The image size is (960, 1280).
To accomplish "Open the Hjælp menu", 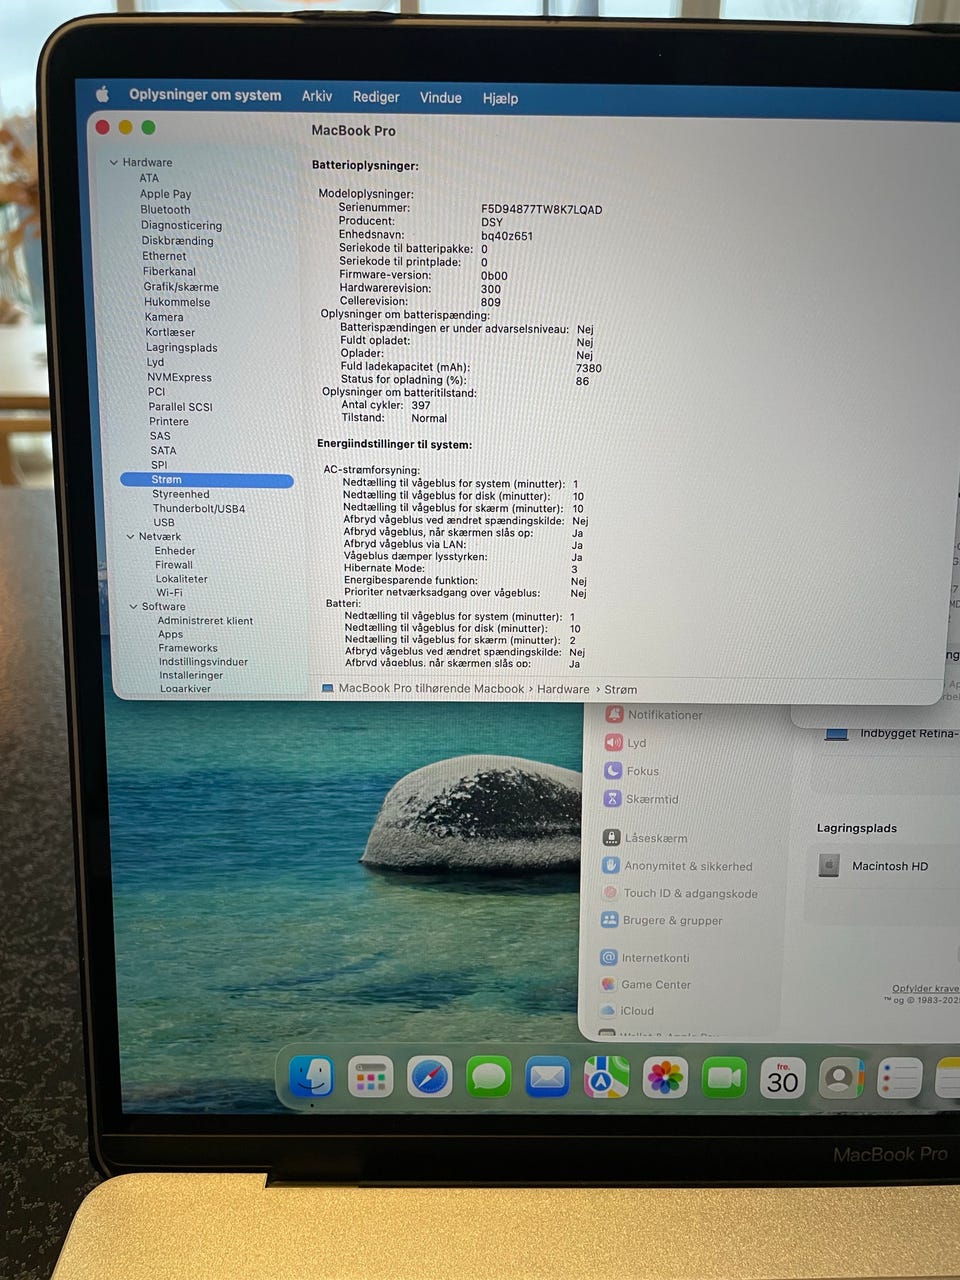I will [x=500, y=98].
